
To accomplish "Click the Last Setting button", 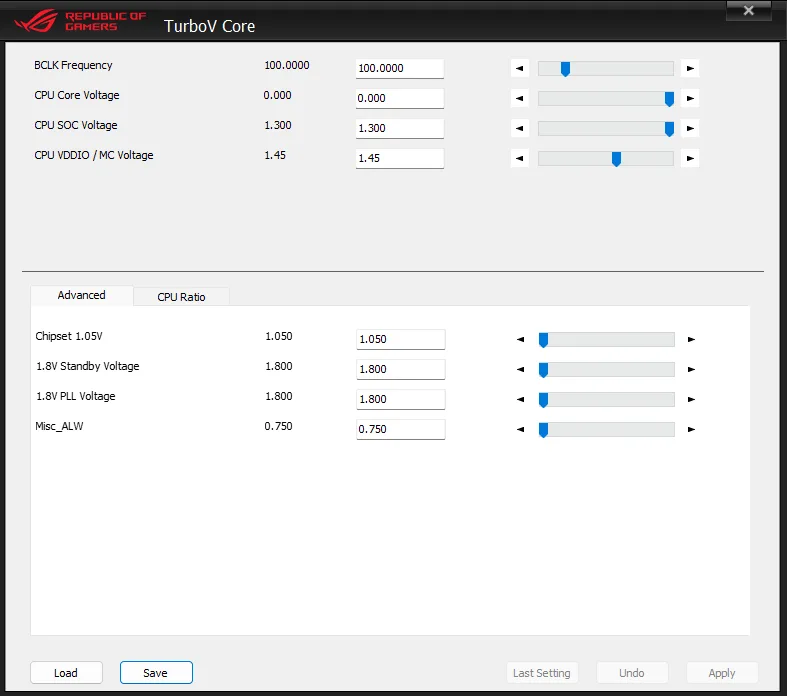I will coord(542,672).
